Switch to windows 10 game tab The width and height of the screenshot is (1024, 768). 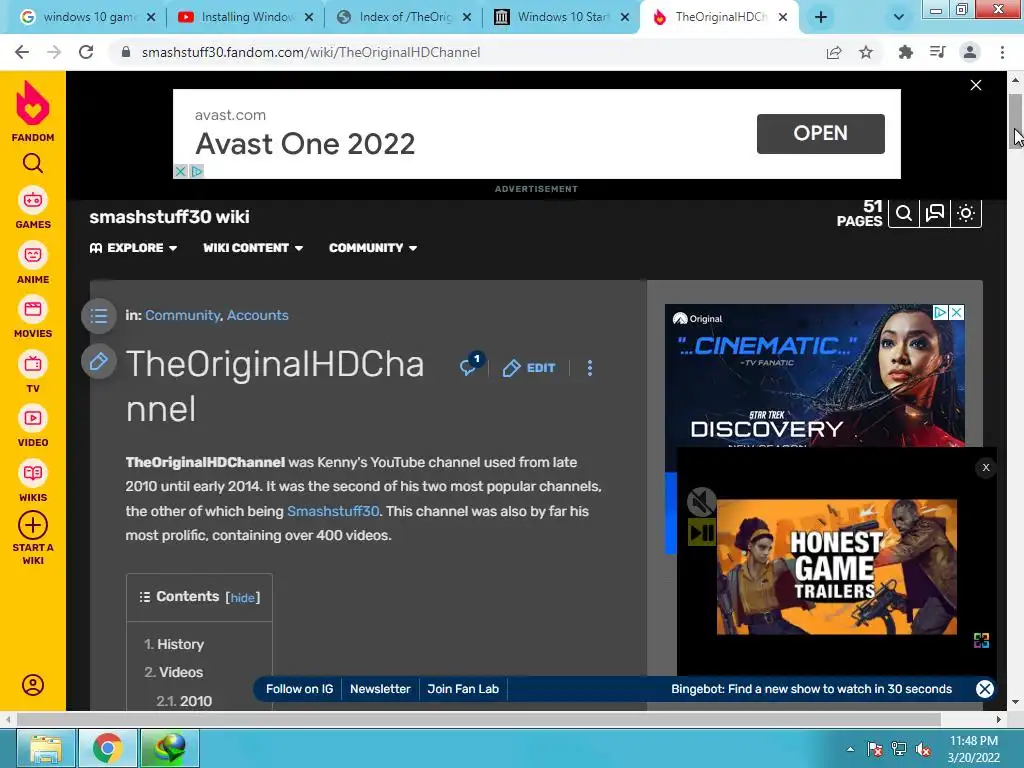(87, 17)
